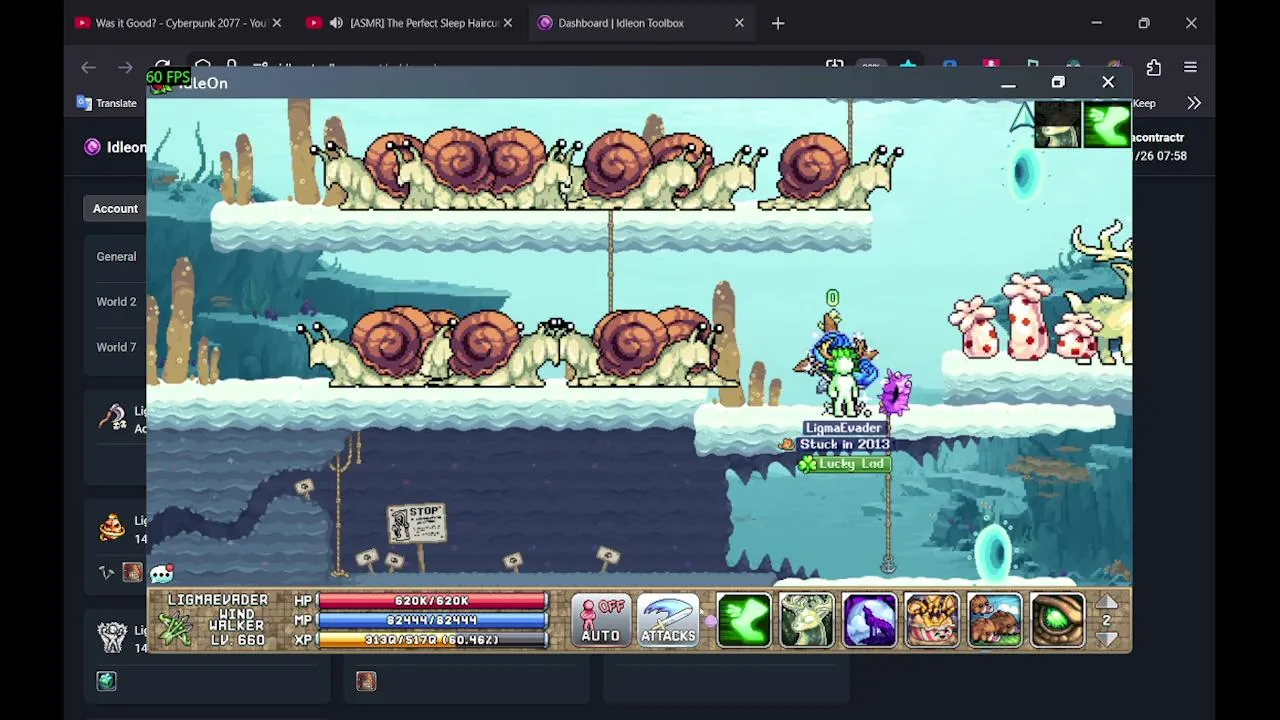Click the Idleon Toolbox logo
The height and width of the screenshot is (720, 1280).
click(x=93, y=147)
